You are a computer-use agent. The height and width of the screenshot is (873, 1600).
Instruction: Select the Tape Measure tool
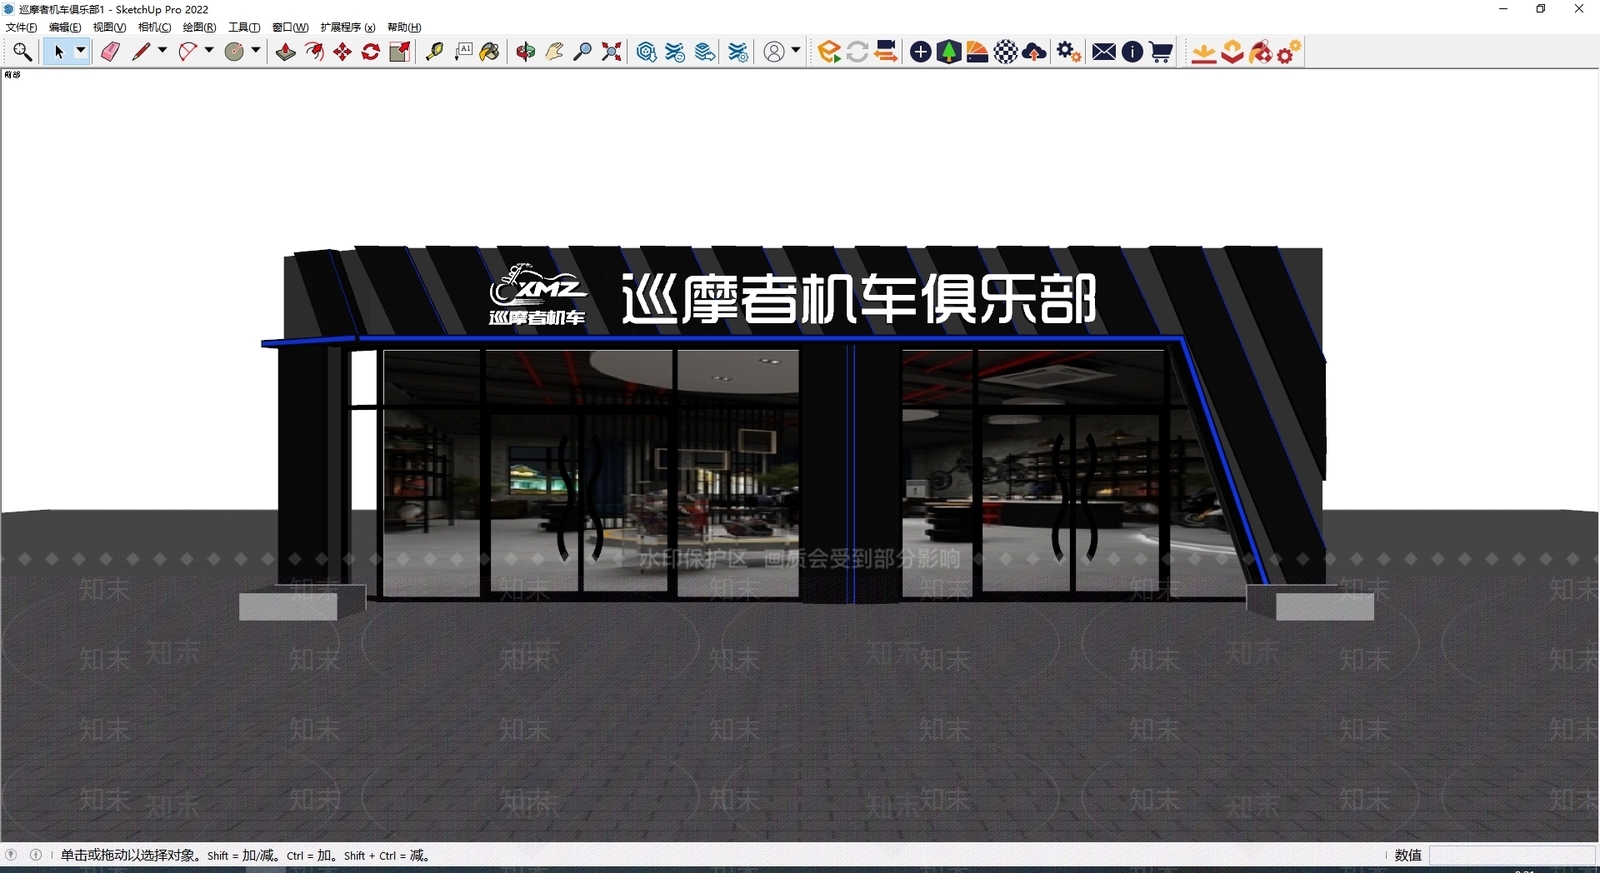434,52
